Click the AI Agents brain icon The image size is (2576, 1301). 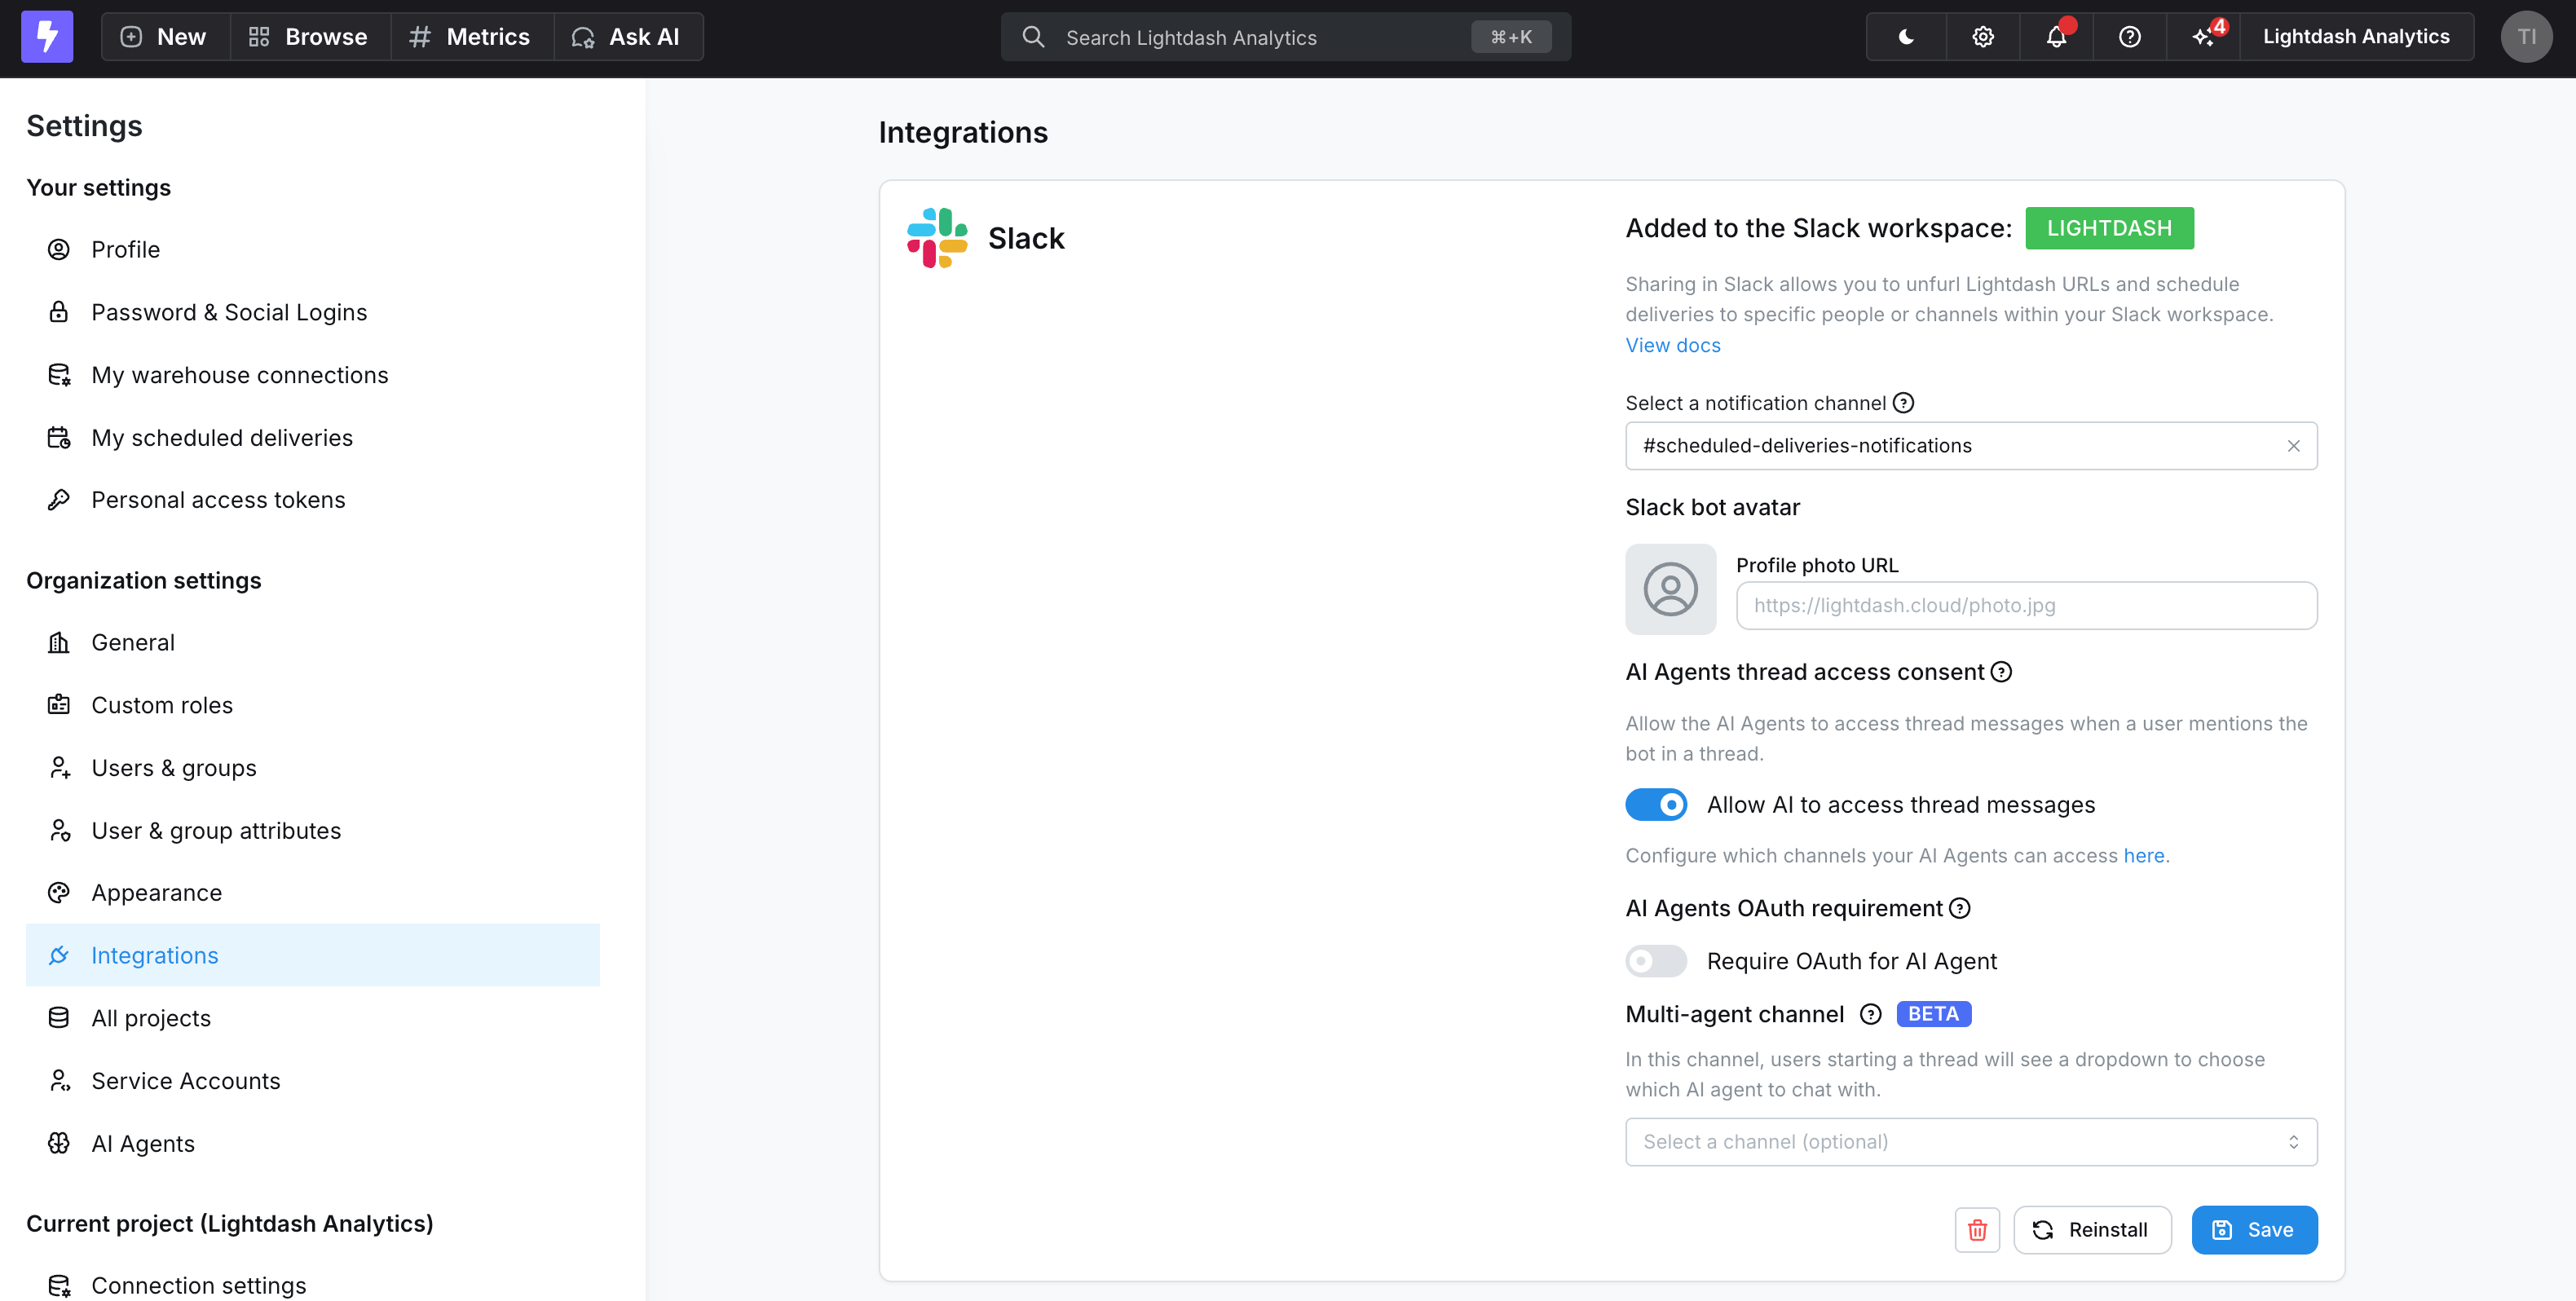point(59,1143)
